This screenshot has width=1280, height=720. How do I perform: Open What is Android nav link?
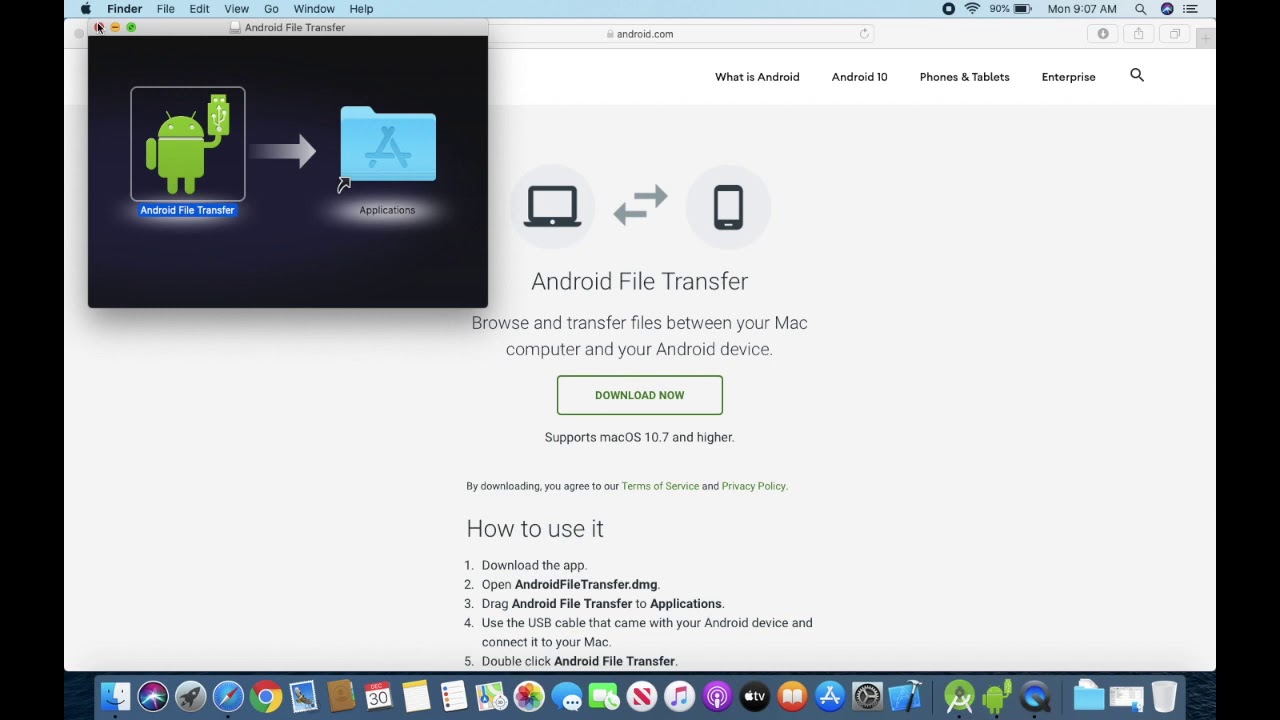click(757, 77)
